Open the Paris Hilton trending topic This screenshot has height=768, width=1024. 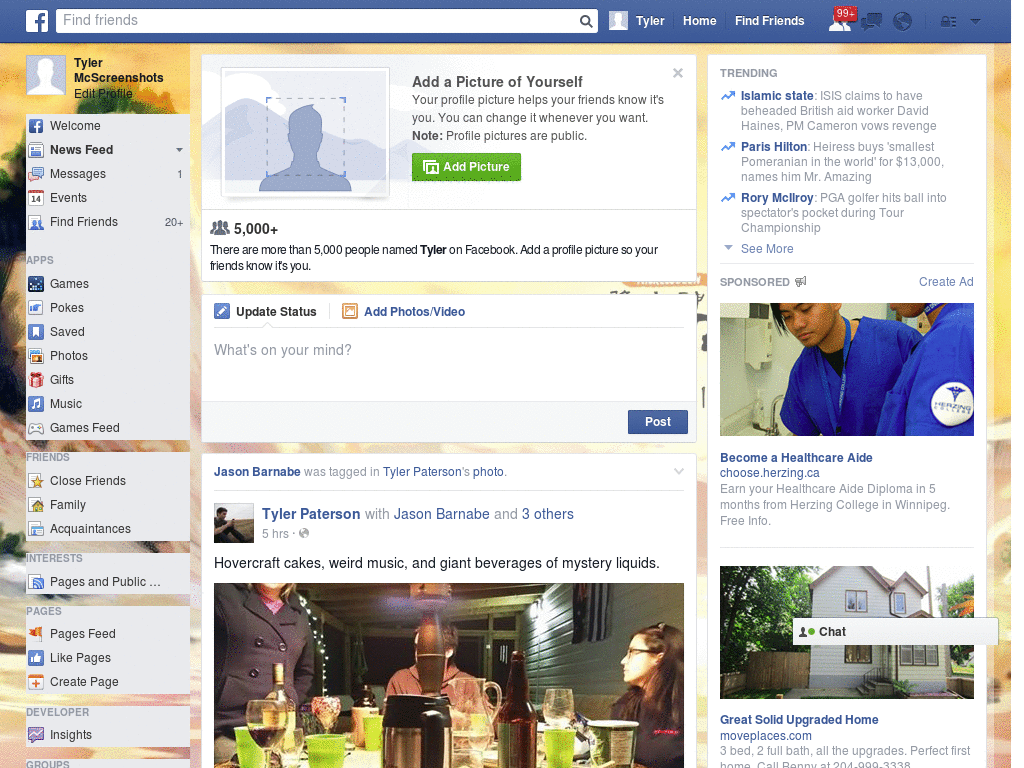(774, 147)
